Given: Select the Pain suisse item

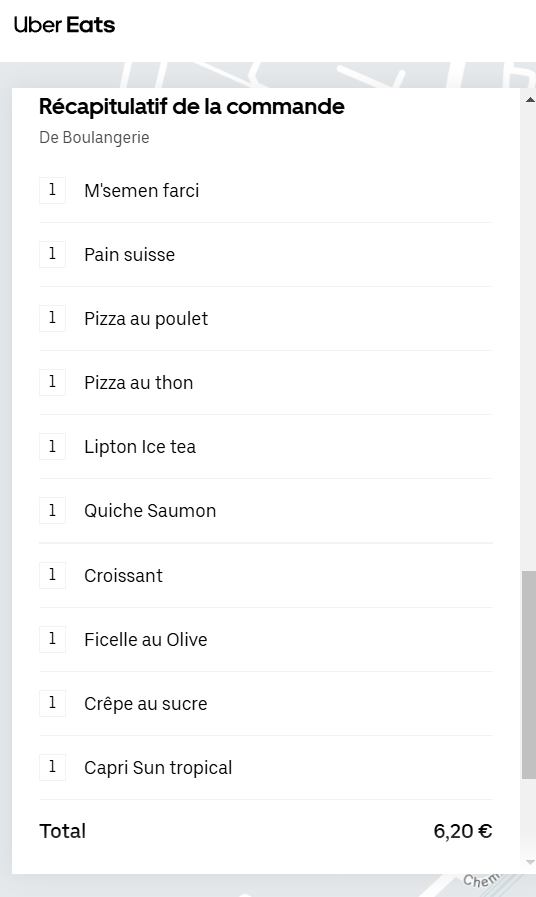Looking at the screenshot, I should [265, 255].
